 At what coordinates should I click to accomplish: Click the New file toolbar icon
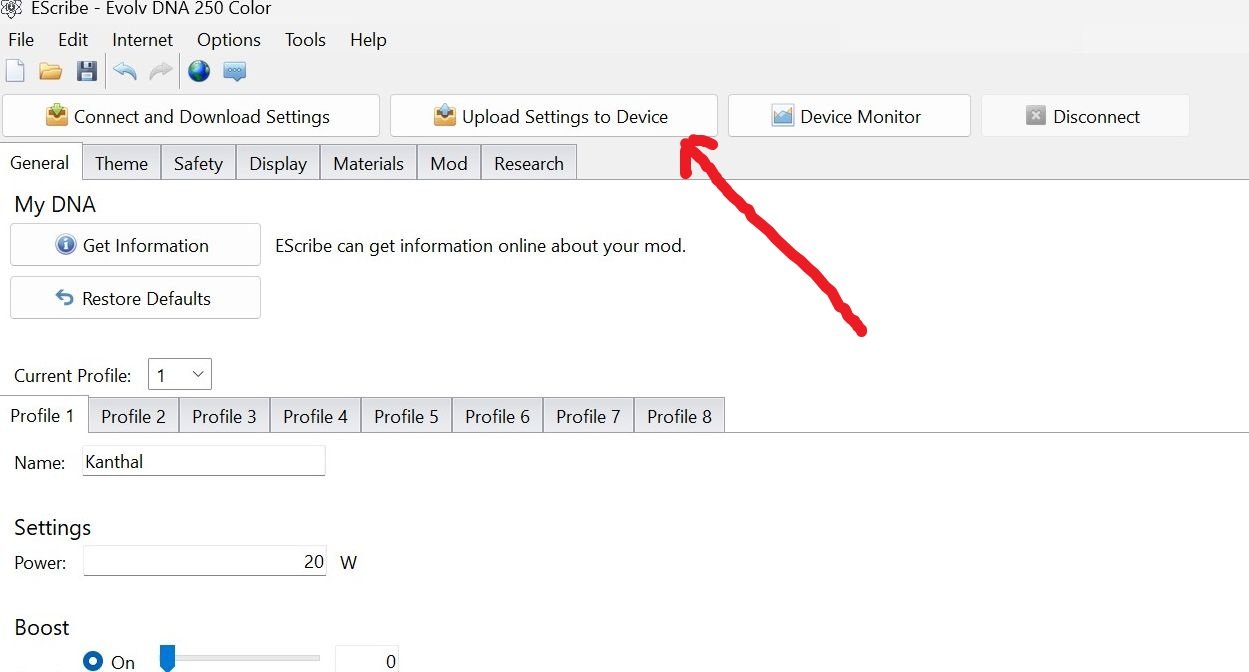[x=15, y=71]
